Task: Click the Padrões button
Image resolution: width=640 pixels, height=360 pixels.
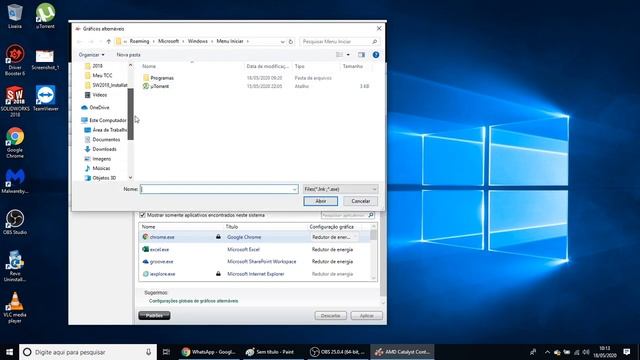Action: (x=154, y=316)
